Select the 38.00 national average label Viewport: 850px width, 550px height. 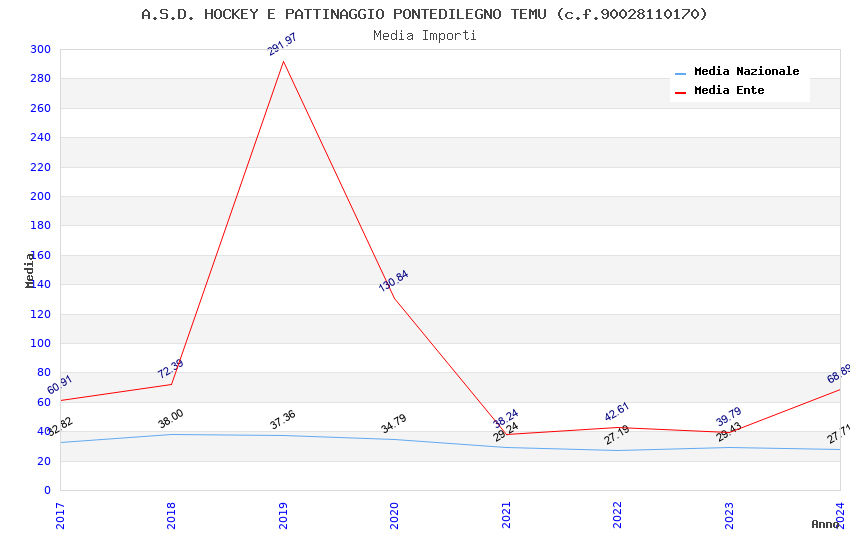pos(171,419)
